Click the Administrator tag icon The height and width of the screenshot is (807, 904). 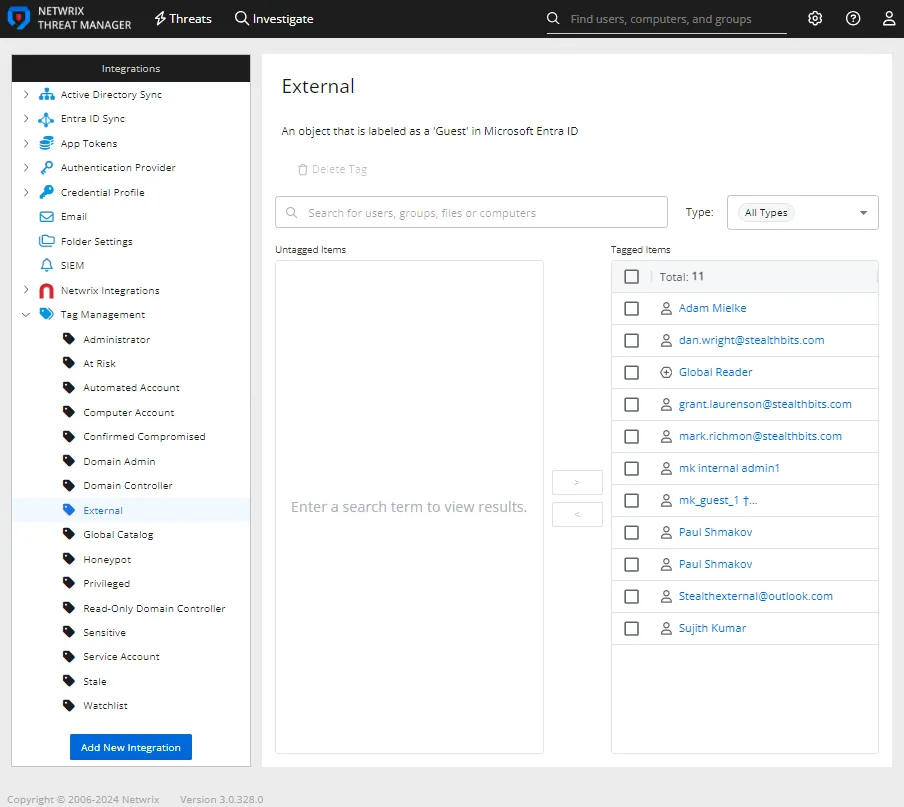[69, 339]
